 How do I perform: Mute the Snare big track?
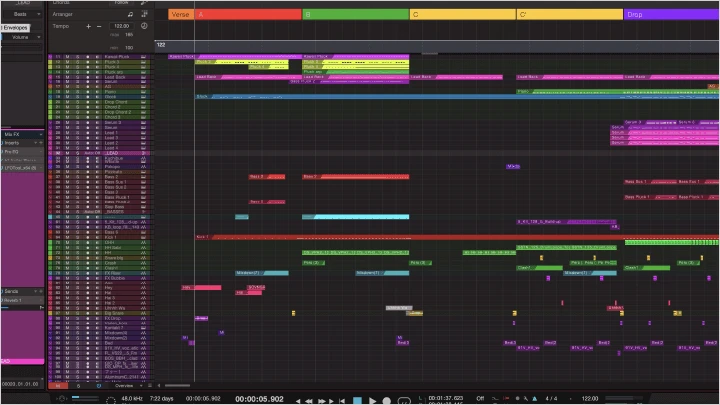pyautogui.click(x=68, y=258)
